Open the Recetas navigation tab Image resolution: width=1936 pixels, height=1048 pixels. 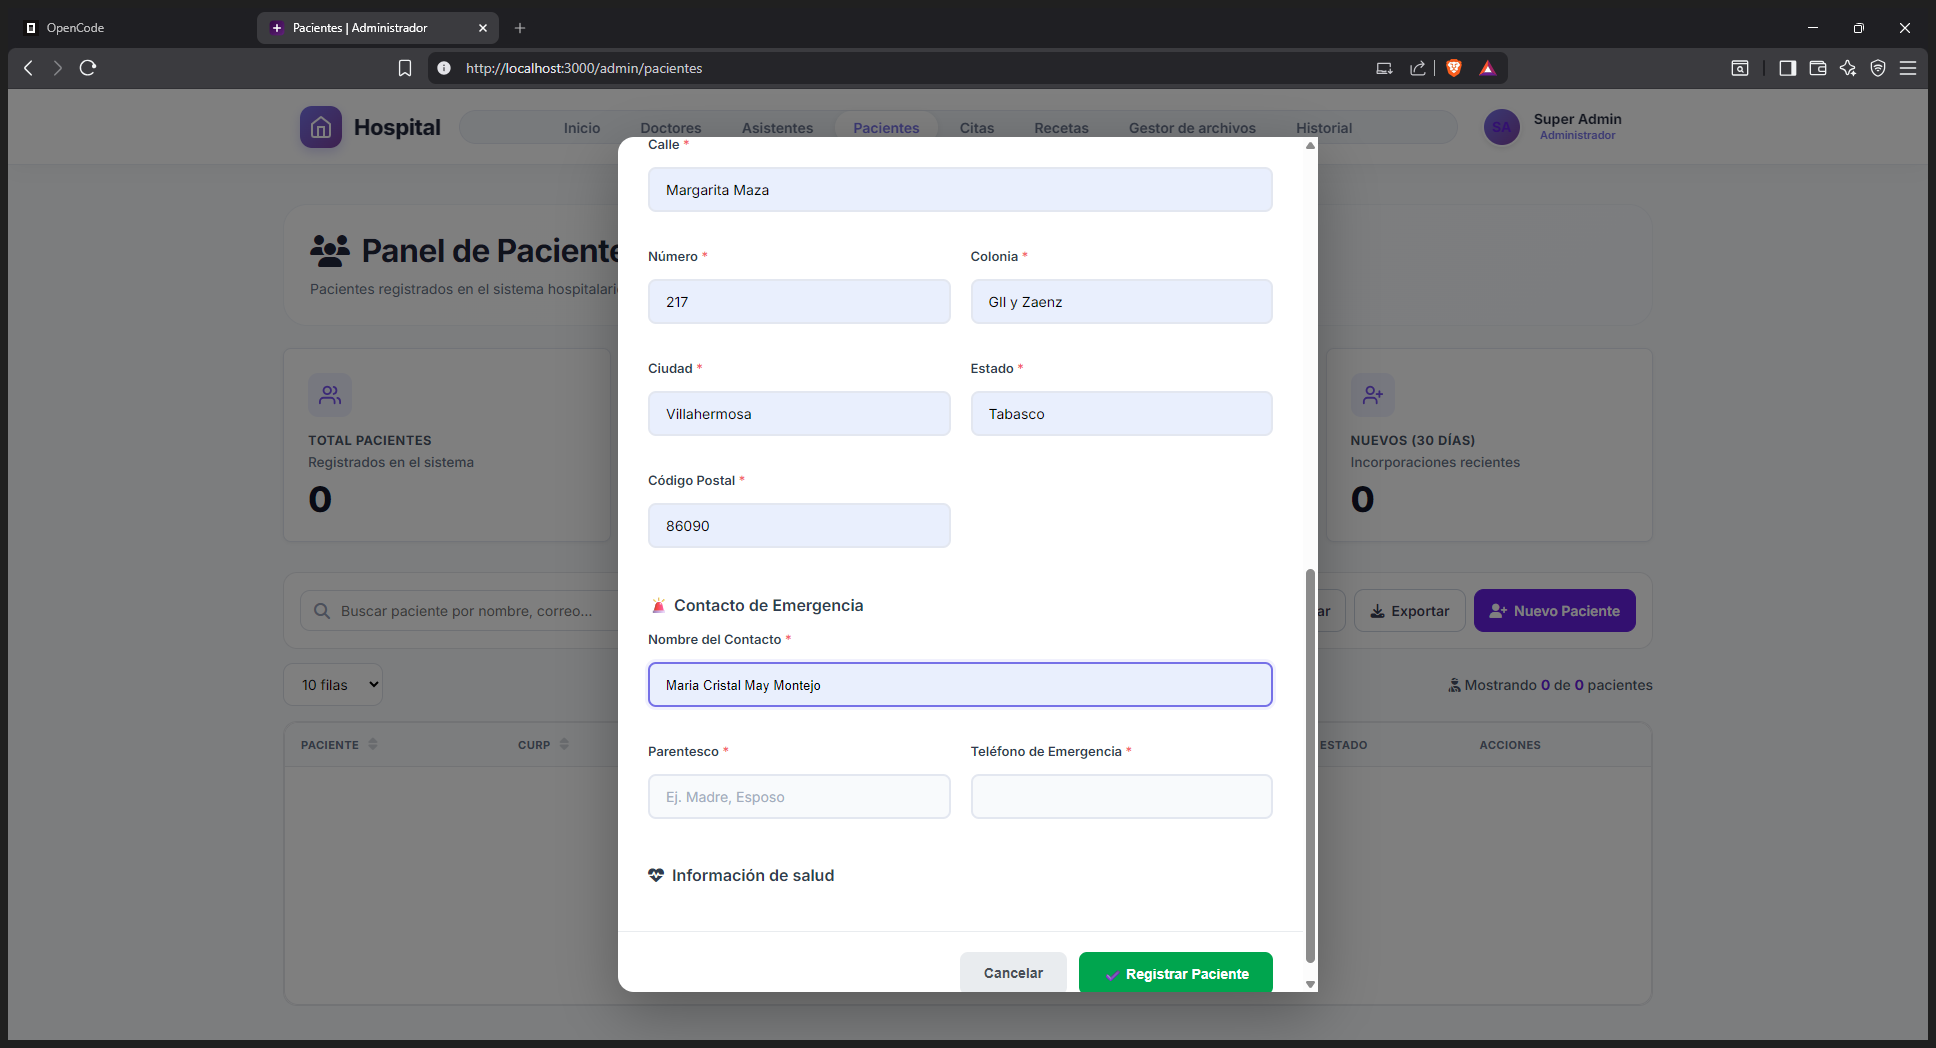(x=1061, y=128)
